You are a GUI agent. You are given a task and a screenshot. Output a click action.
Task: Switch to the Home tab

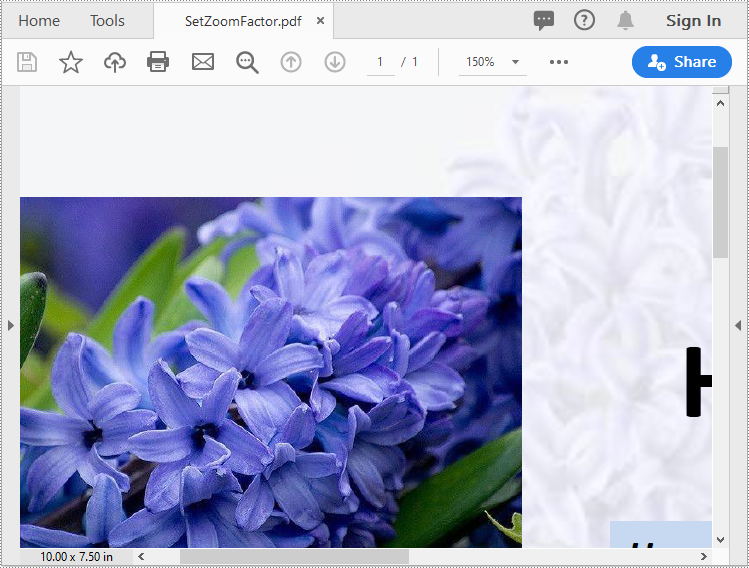39,21
